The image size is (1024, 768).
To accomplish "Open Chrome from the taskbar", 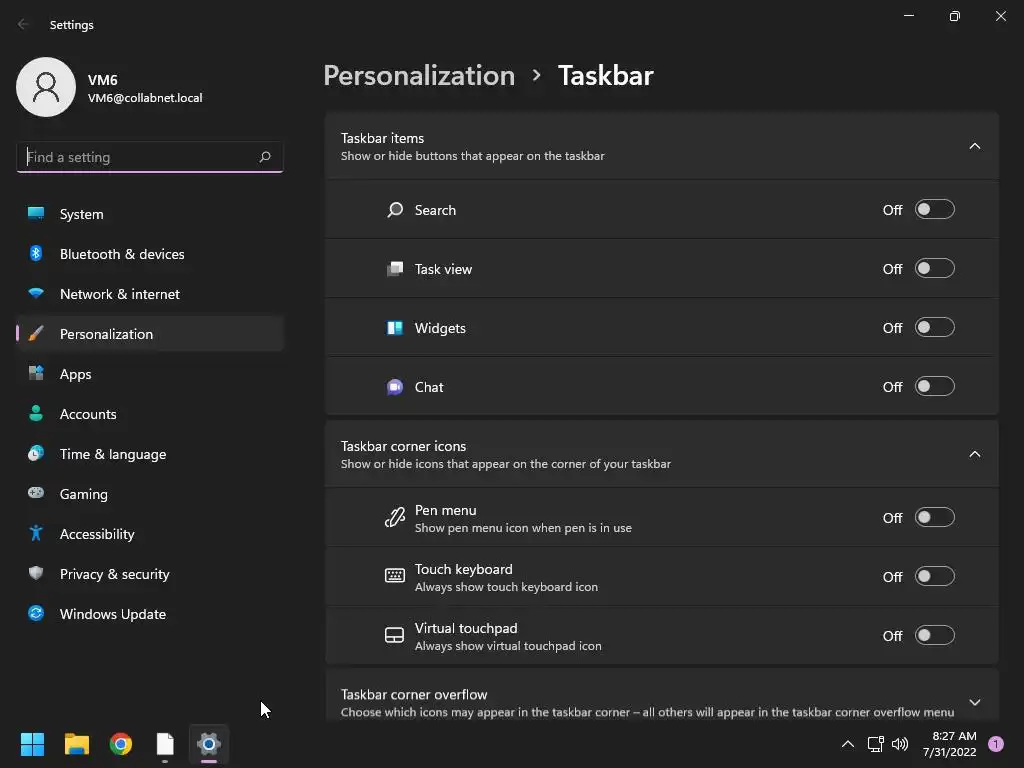I will [121, 744].
